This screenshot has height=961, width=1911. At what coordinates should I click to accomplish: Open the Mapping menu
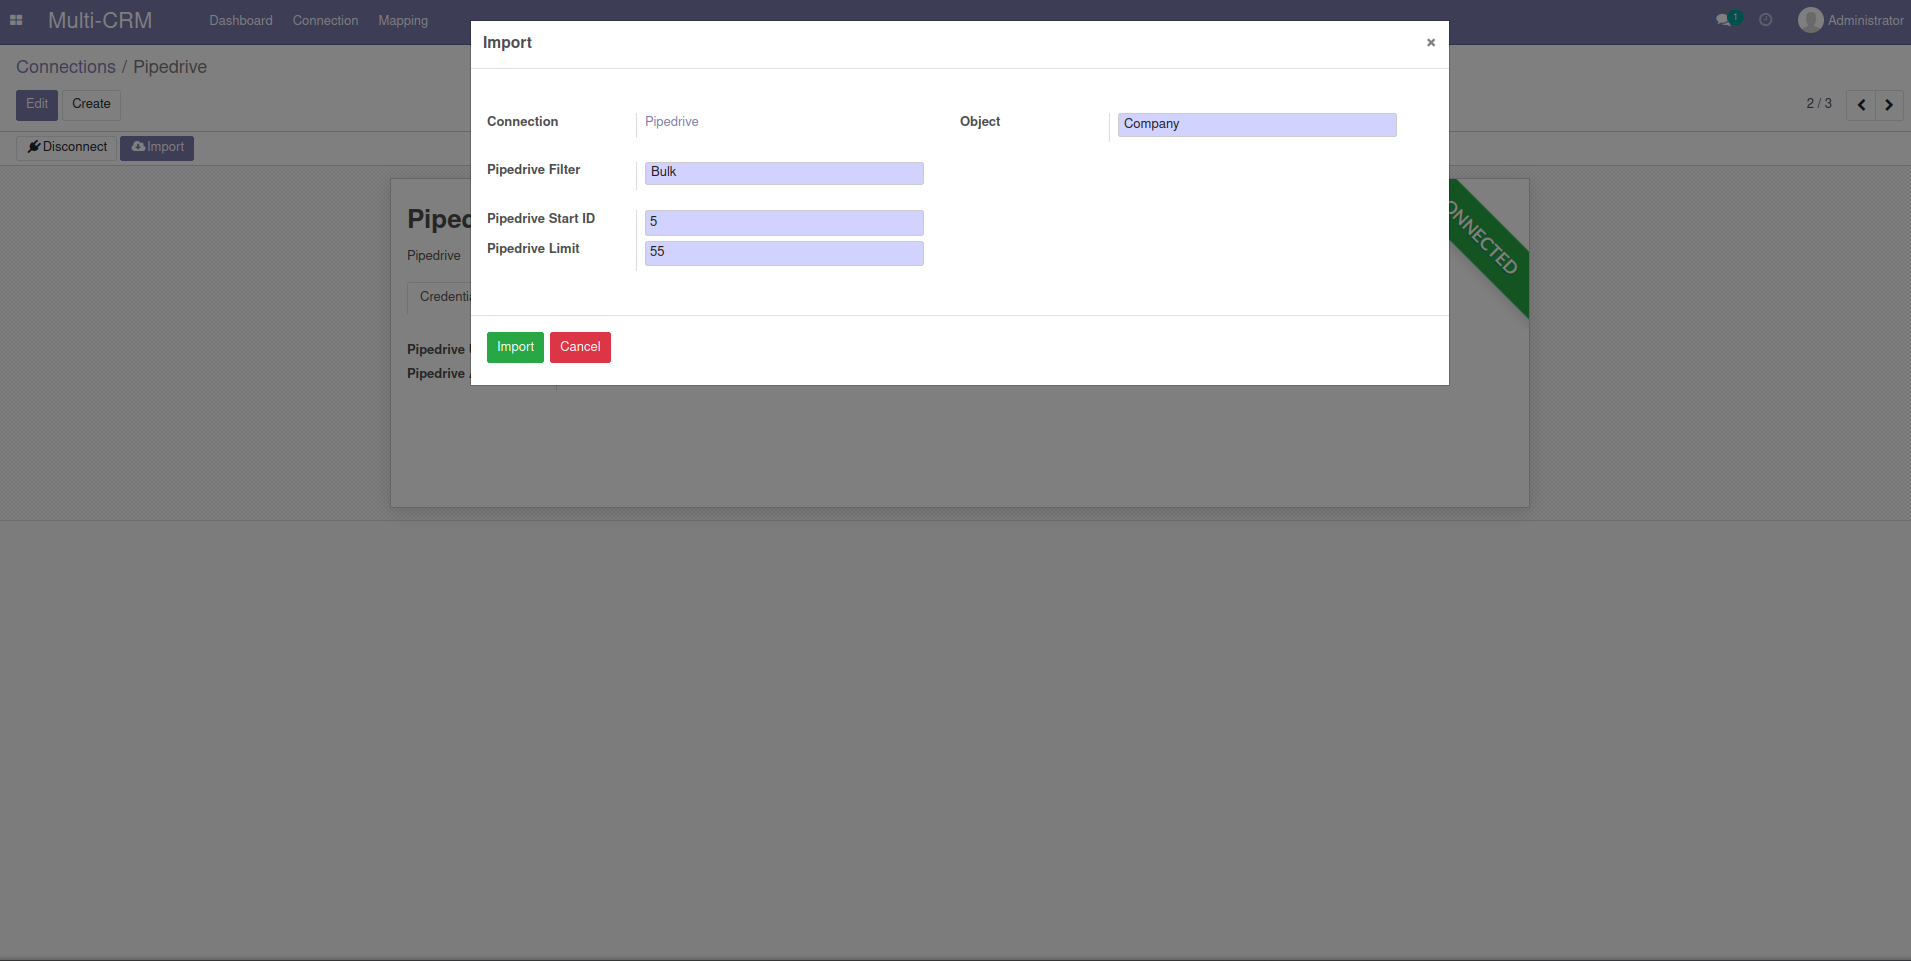click(403, 21)
